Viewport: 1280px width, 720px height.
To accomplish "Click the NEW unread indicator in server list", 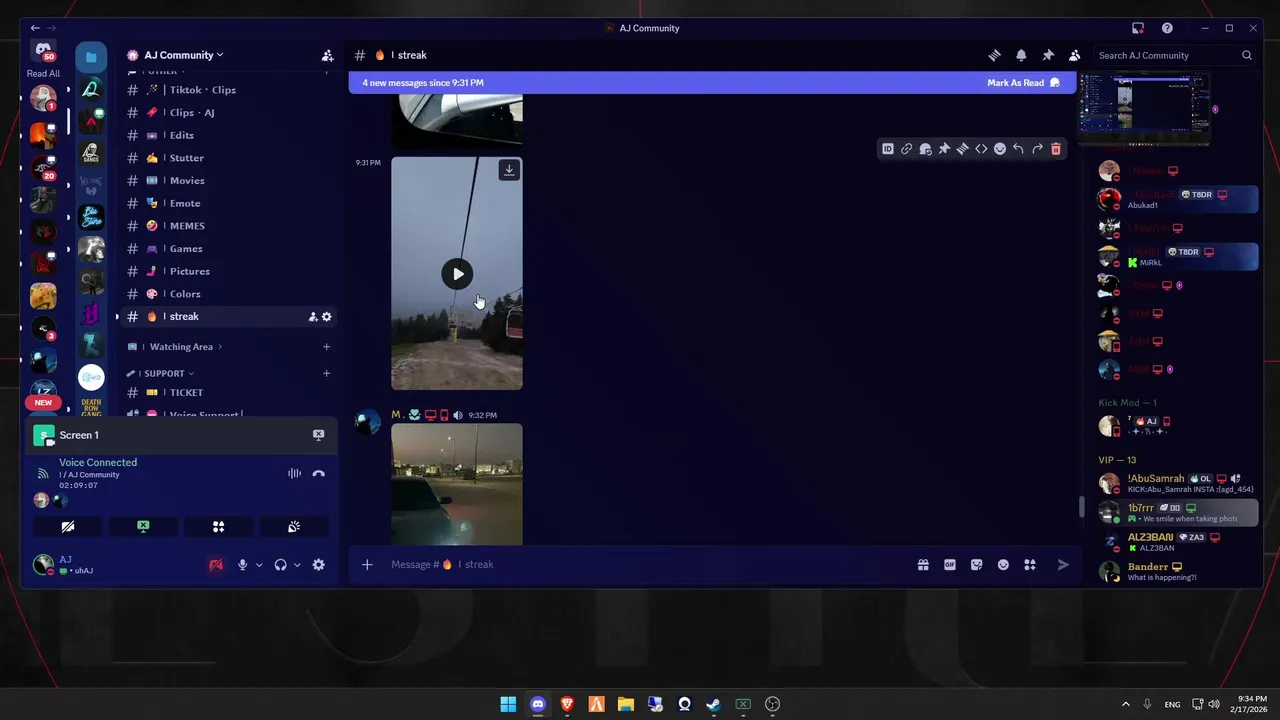I will [x=43, y=403].
